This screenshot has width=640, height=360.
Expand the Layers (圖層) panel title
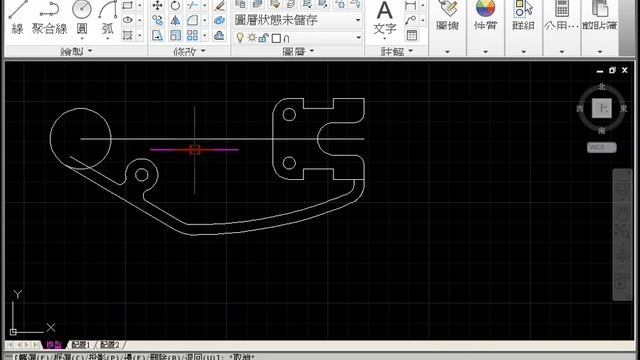298,51
